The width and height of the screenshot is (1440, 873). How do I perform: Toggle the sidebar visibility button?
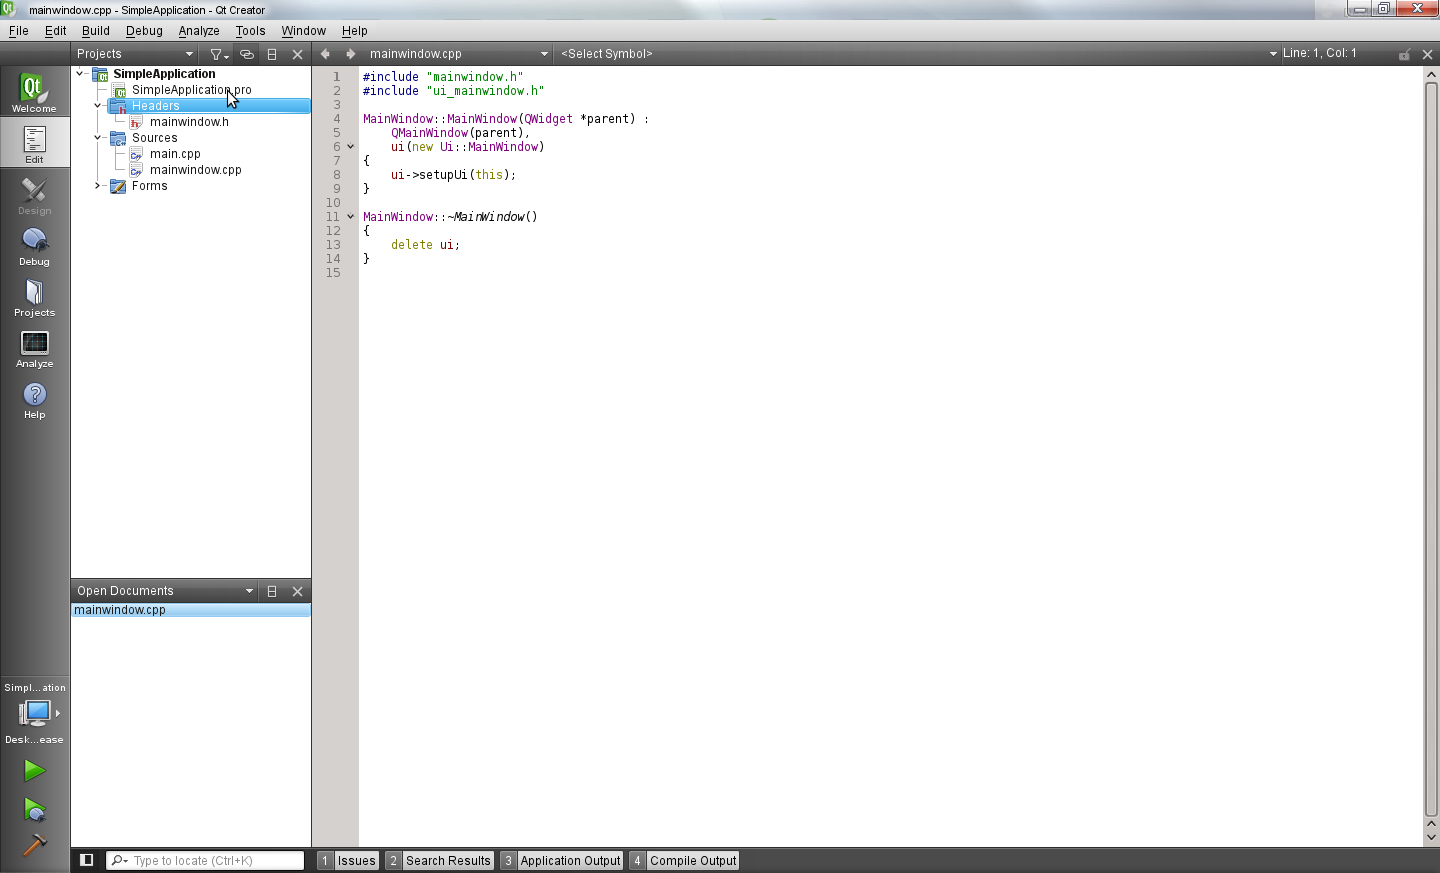(x=87, y=860)
